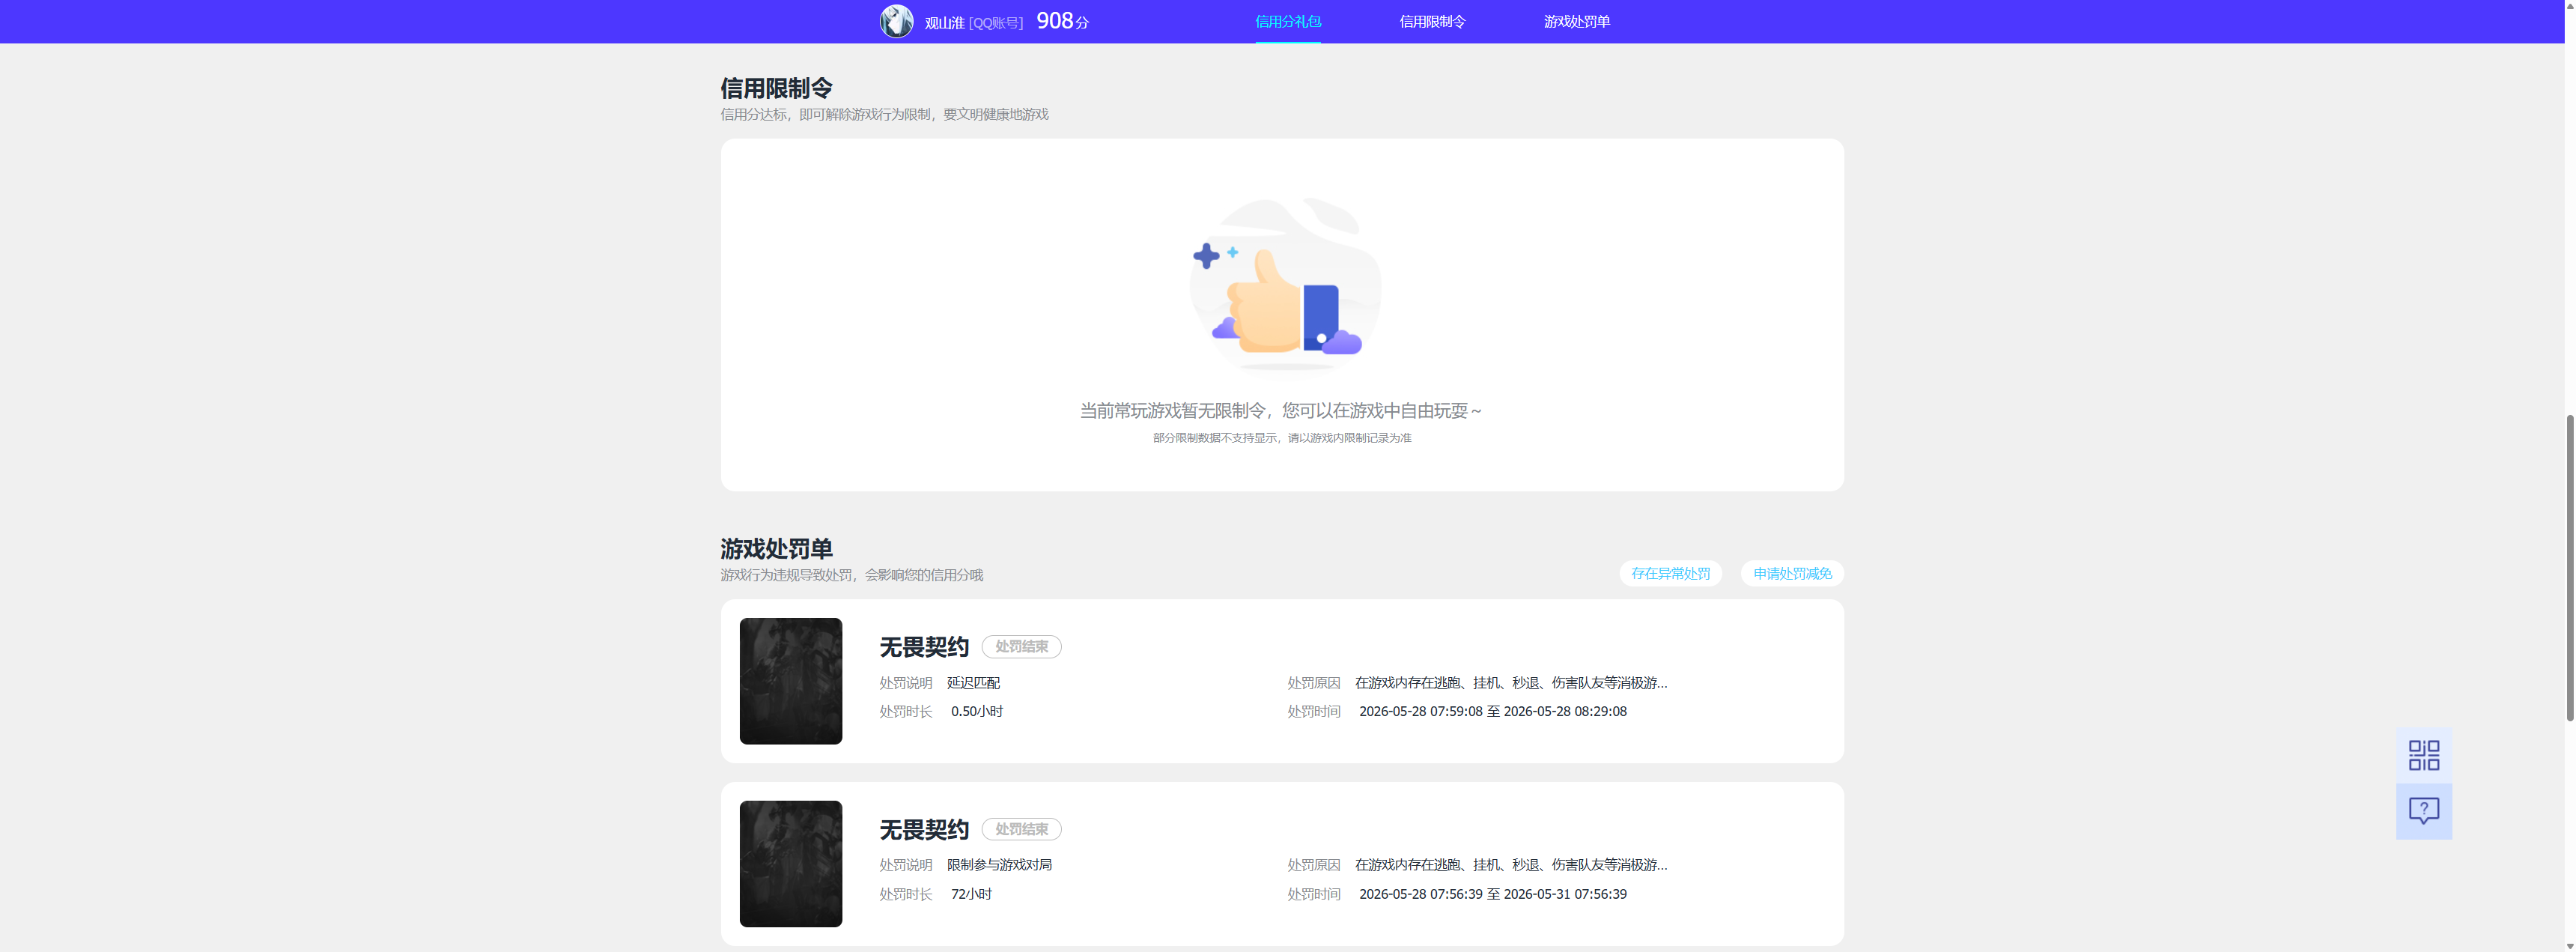Viewport: 2576px width, 952px height.
Task: Click the first 无畏契约 penalty title
Action: click(924, 647)
